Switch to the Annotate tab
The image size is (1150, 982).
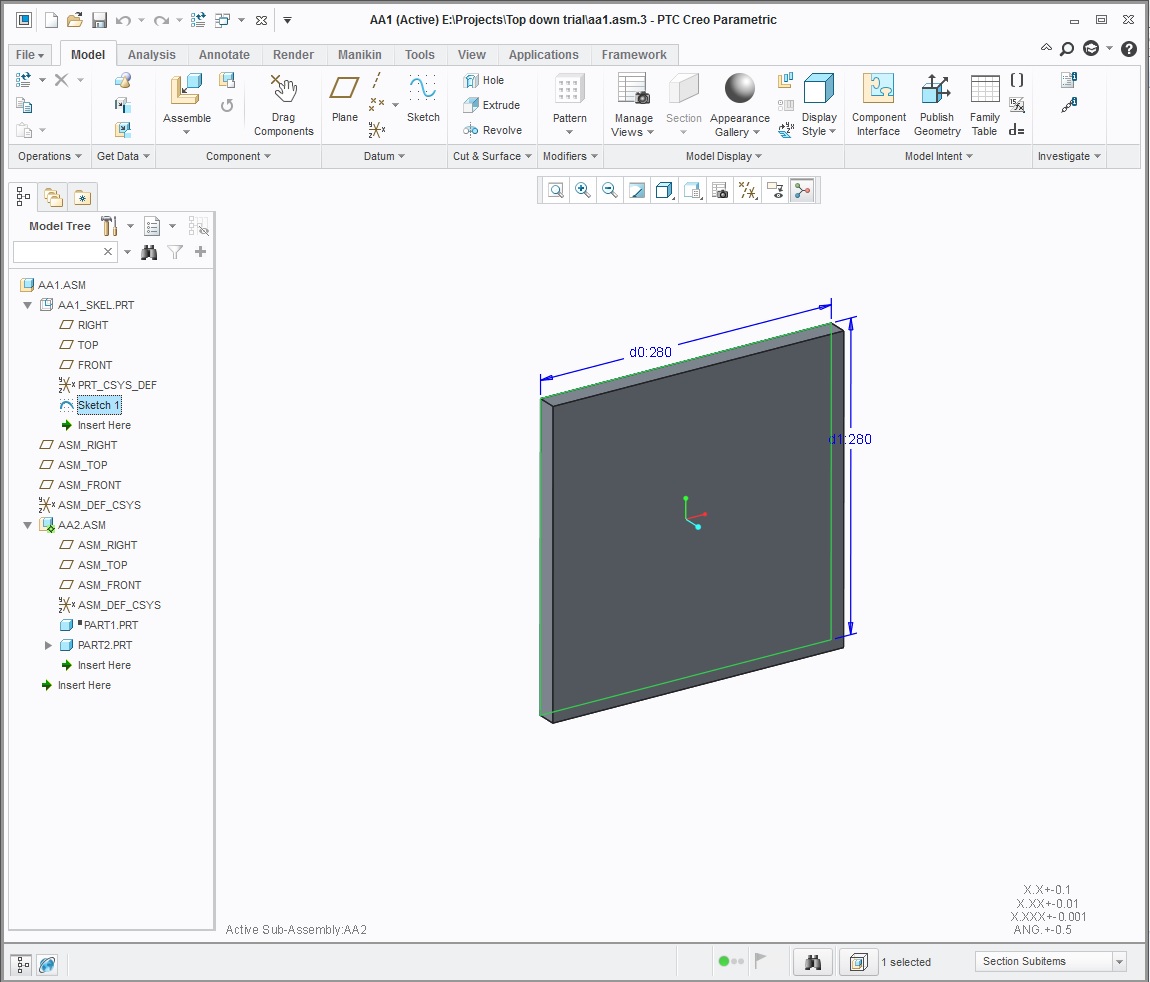coord(224,55)
